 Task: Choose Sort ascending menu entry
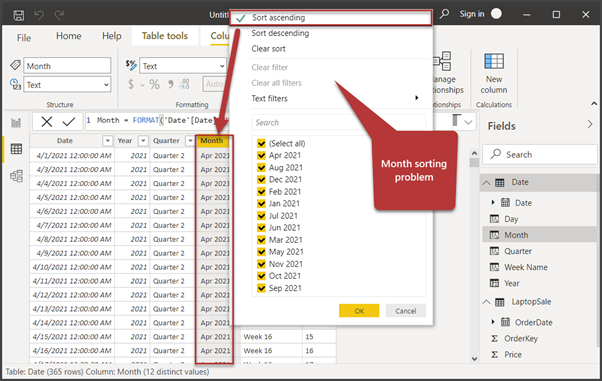332,18
